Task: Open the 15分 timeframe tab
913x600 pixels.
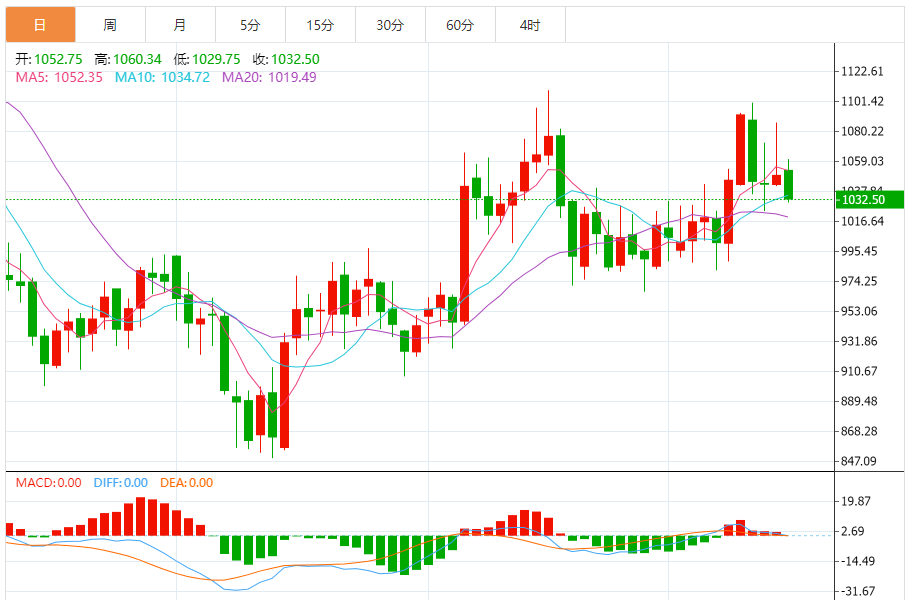Action: pyautogui.click(x=320, y=25)
